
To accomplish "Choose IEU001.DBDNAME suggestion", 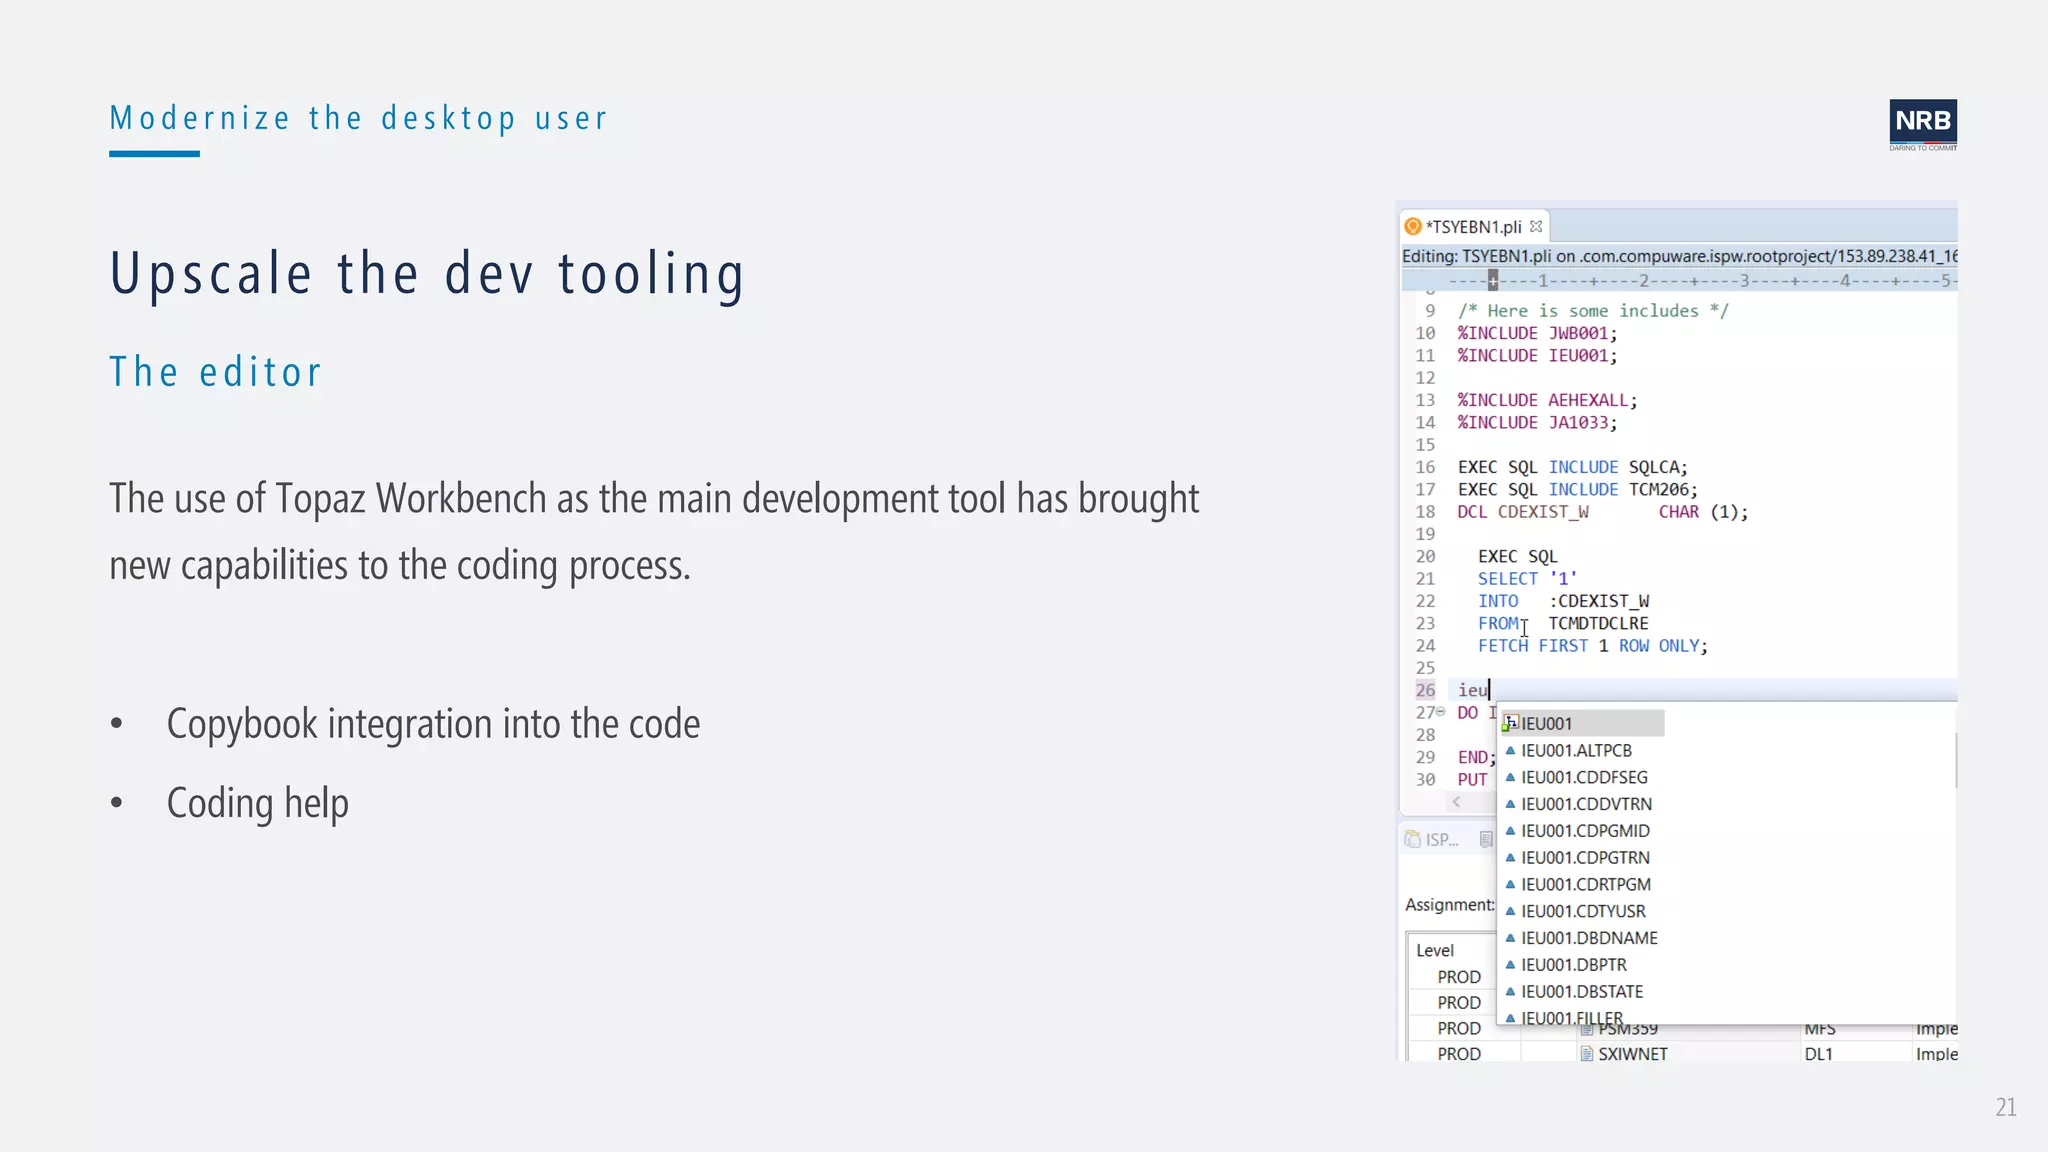I will point(1581,938).
